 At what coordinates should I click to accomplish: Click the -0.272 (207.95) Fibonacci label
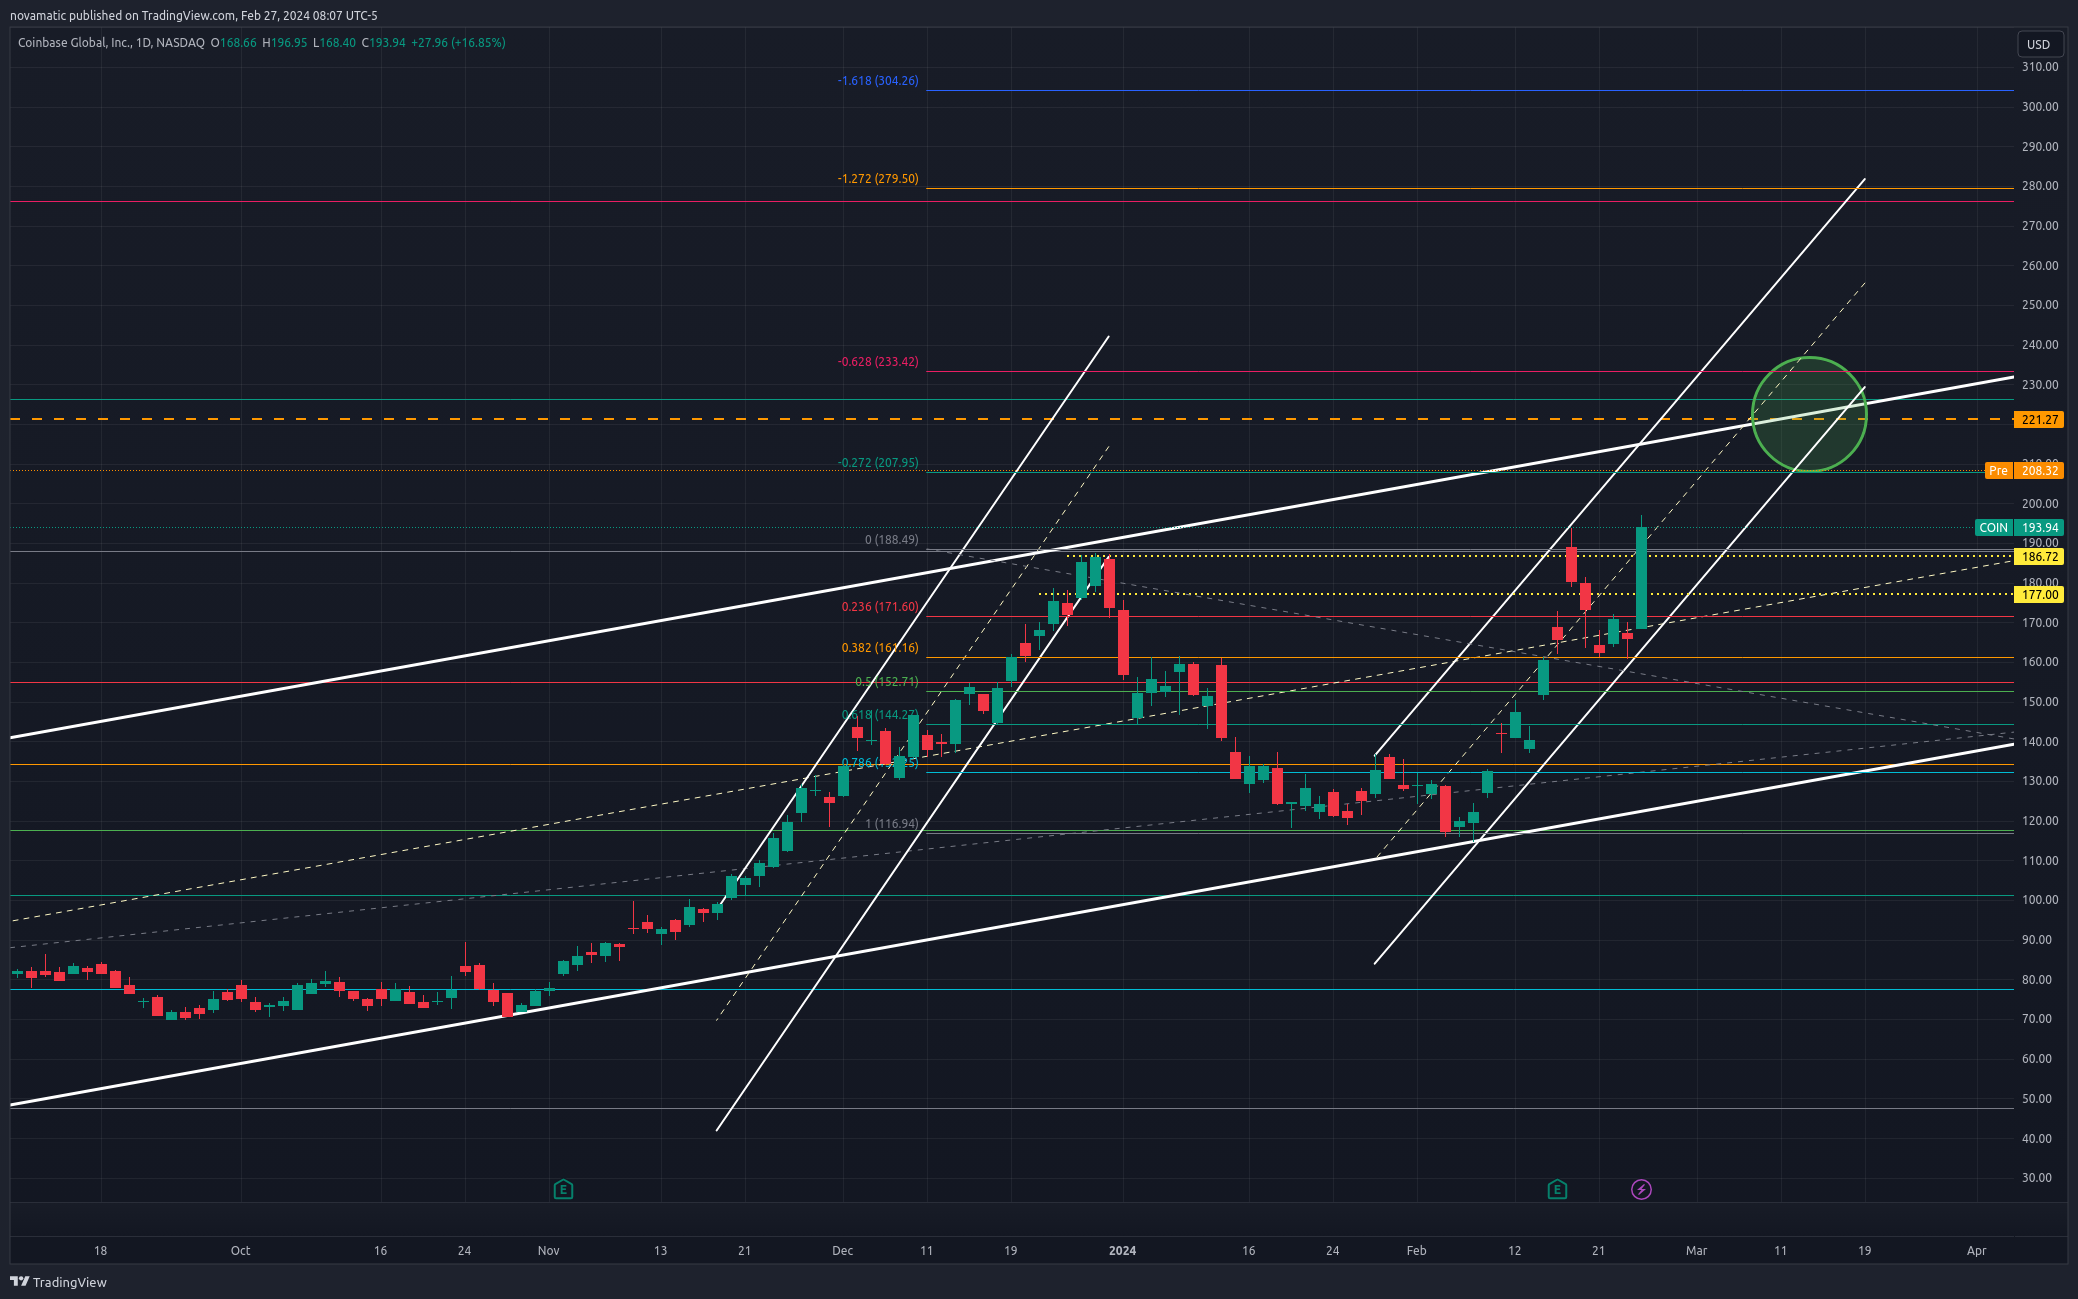pyautogui.click(x=878, y=462)
